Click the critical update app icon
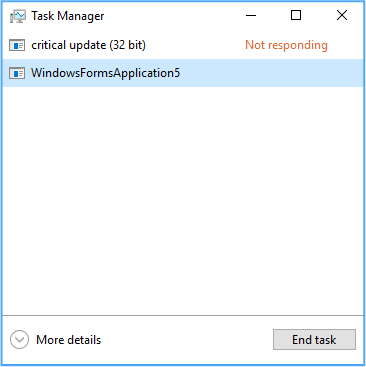This screenshot has height=367, width=366. click(17, 45)
